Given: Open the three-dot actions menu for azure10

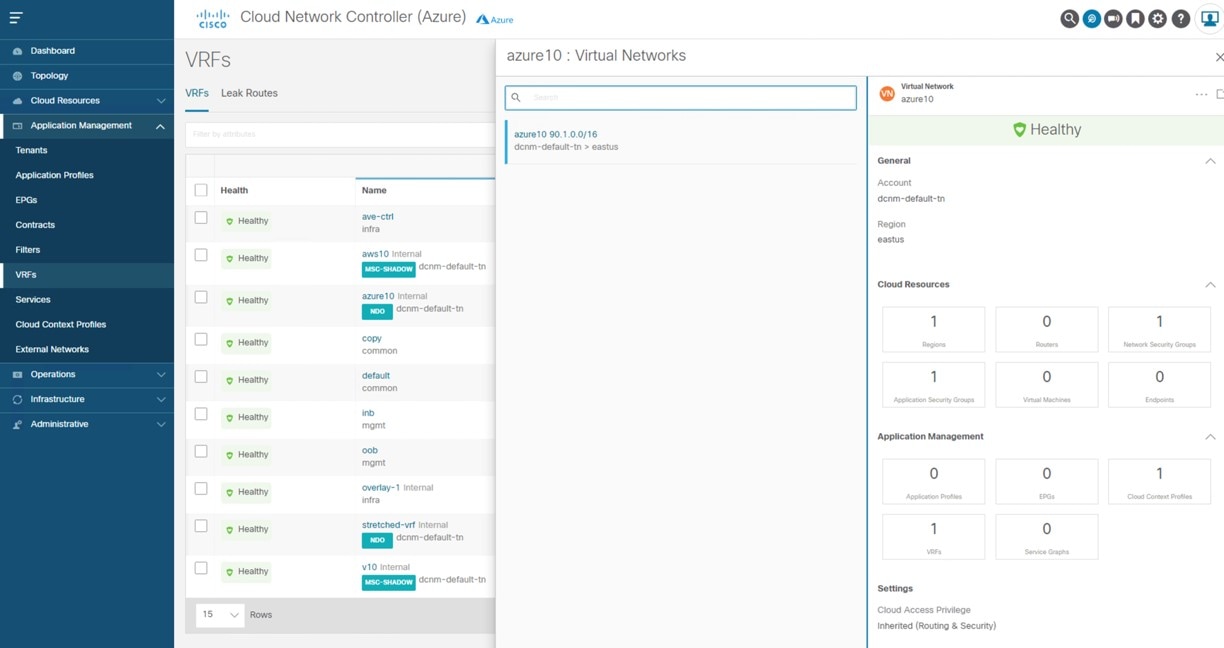Looking at the screenshot, I should click(1201, 95).
